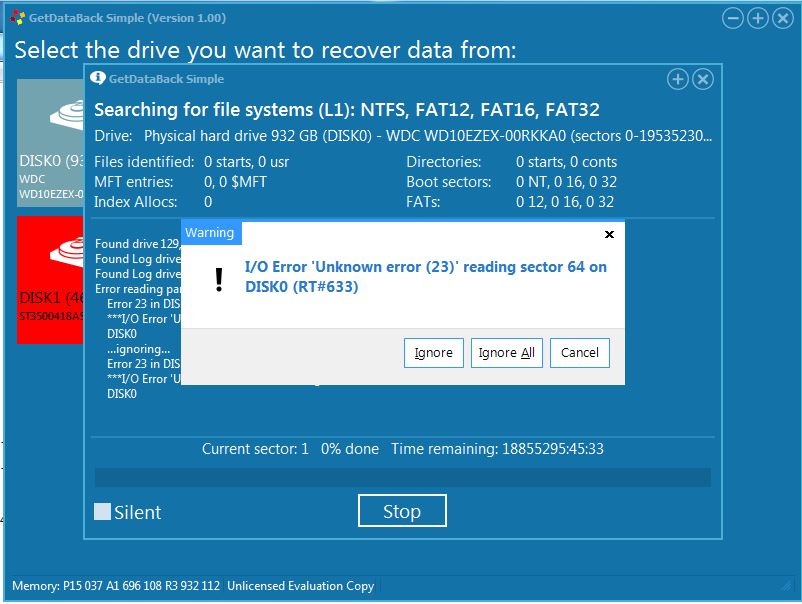Click the Boot sectors value '0 NT, 0 16, 0 32'
The image size is (802, 604).
click(x=566, y=182)
